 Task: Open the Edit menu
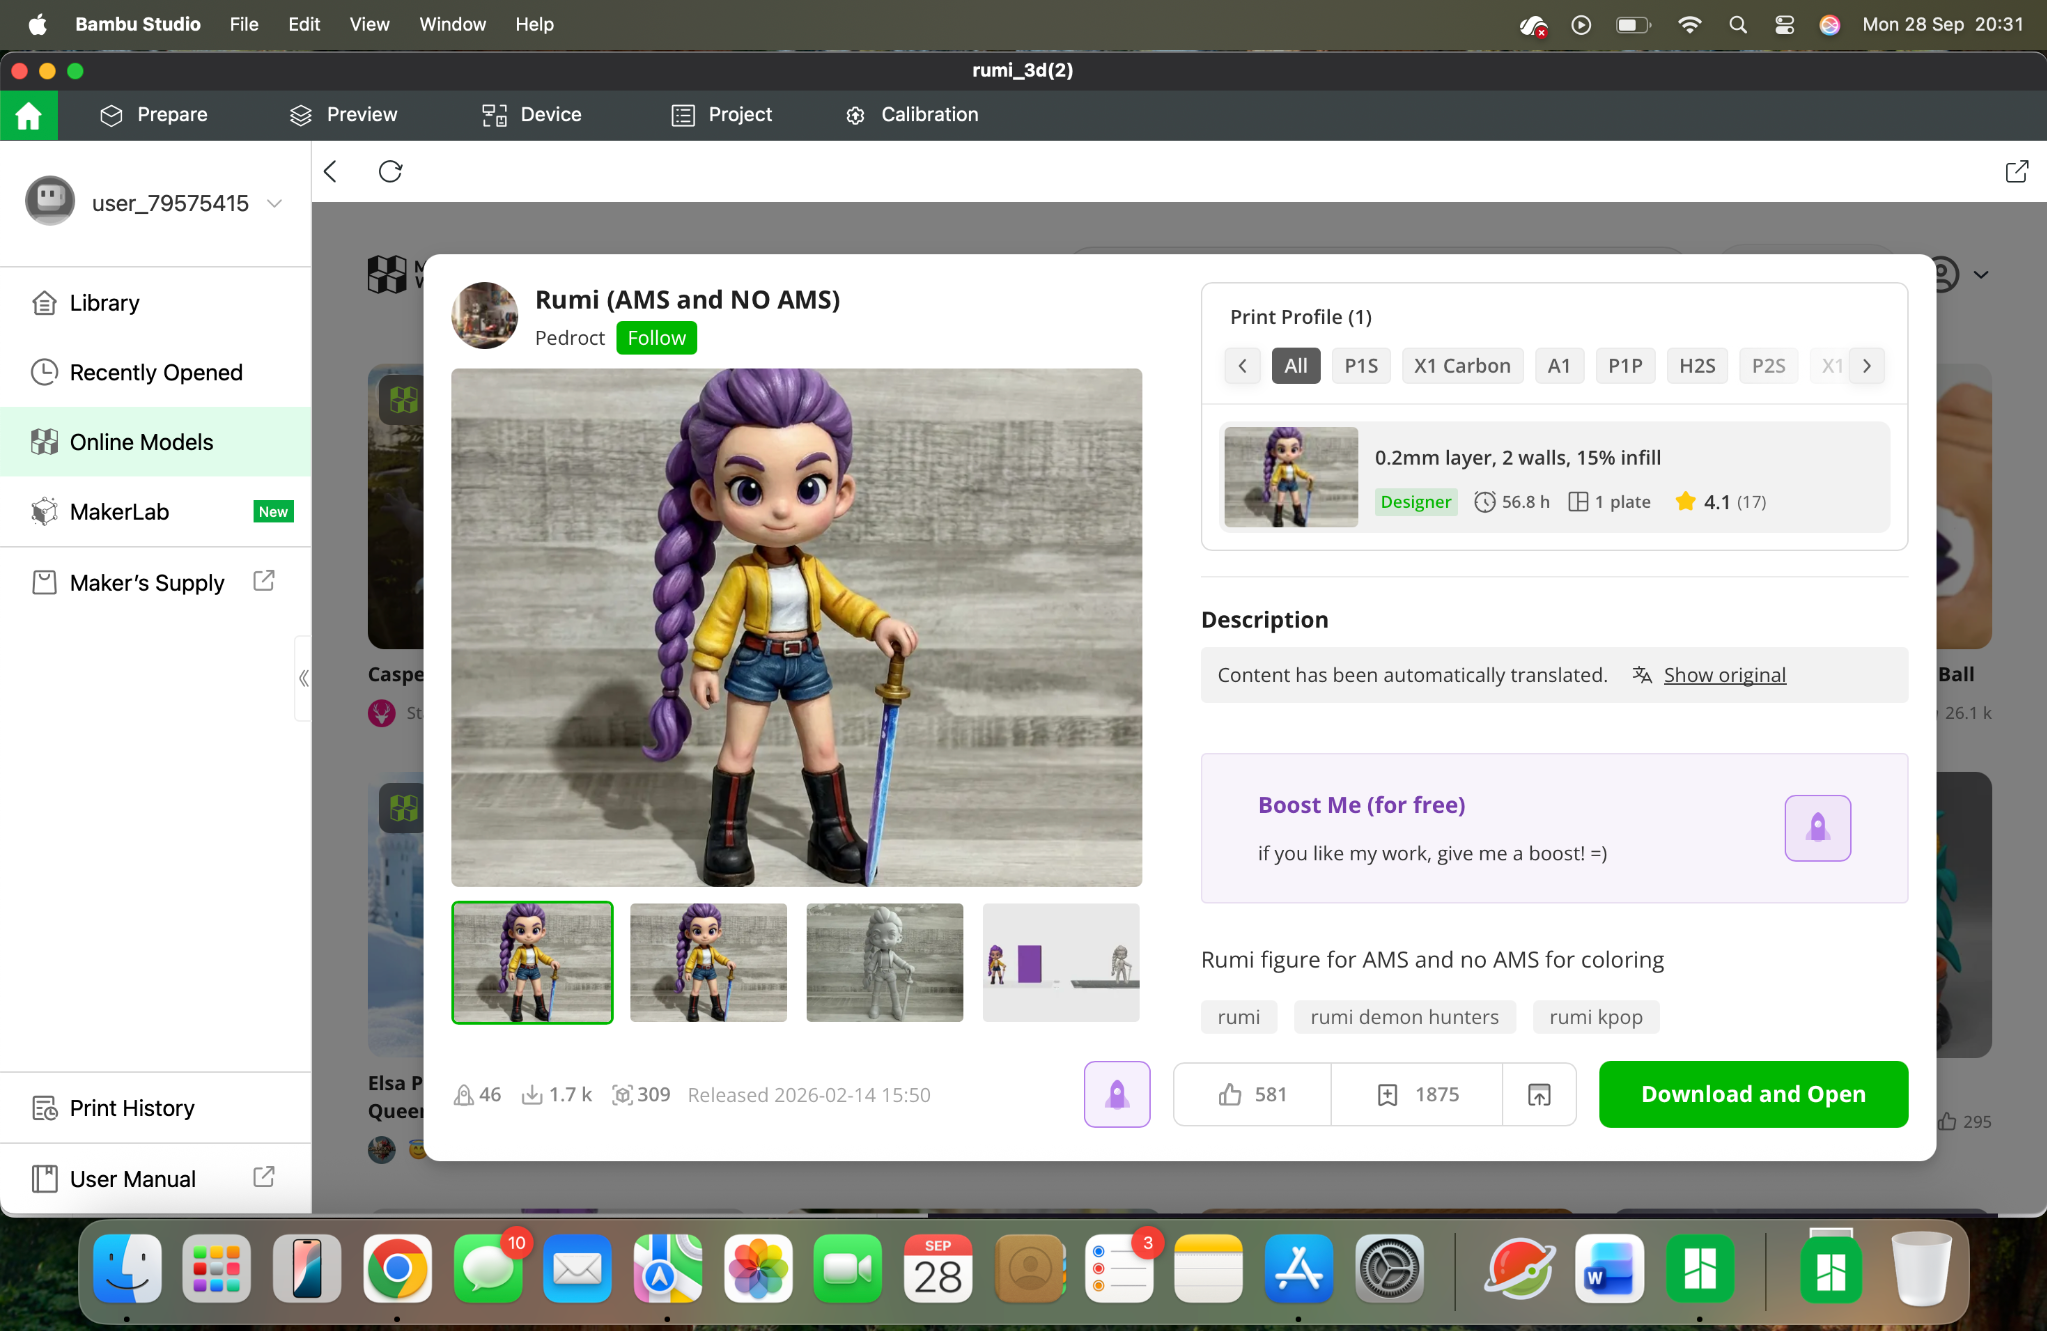pyautogui.click(x=304, y=24)
